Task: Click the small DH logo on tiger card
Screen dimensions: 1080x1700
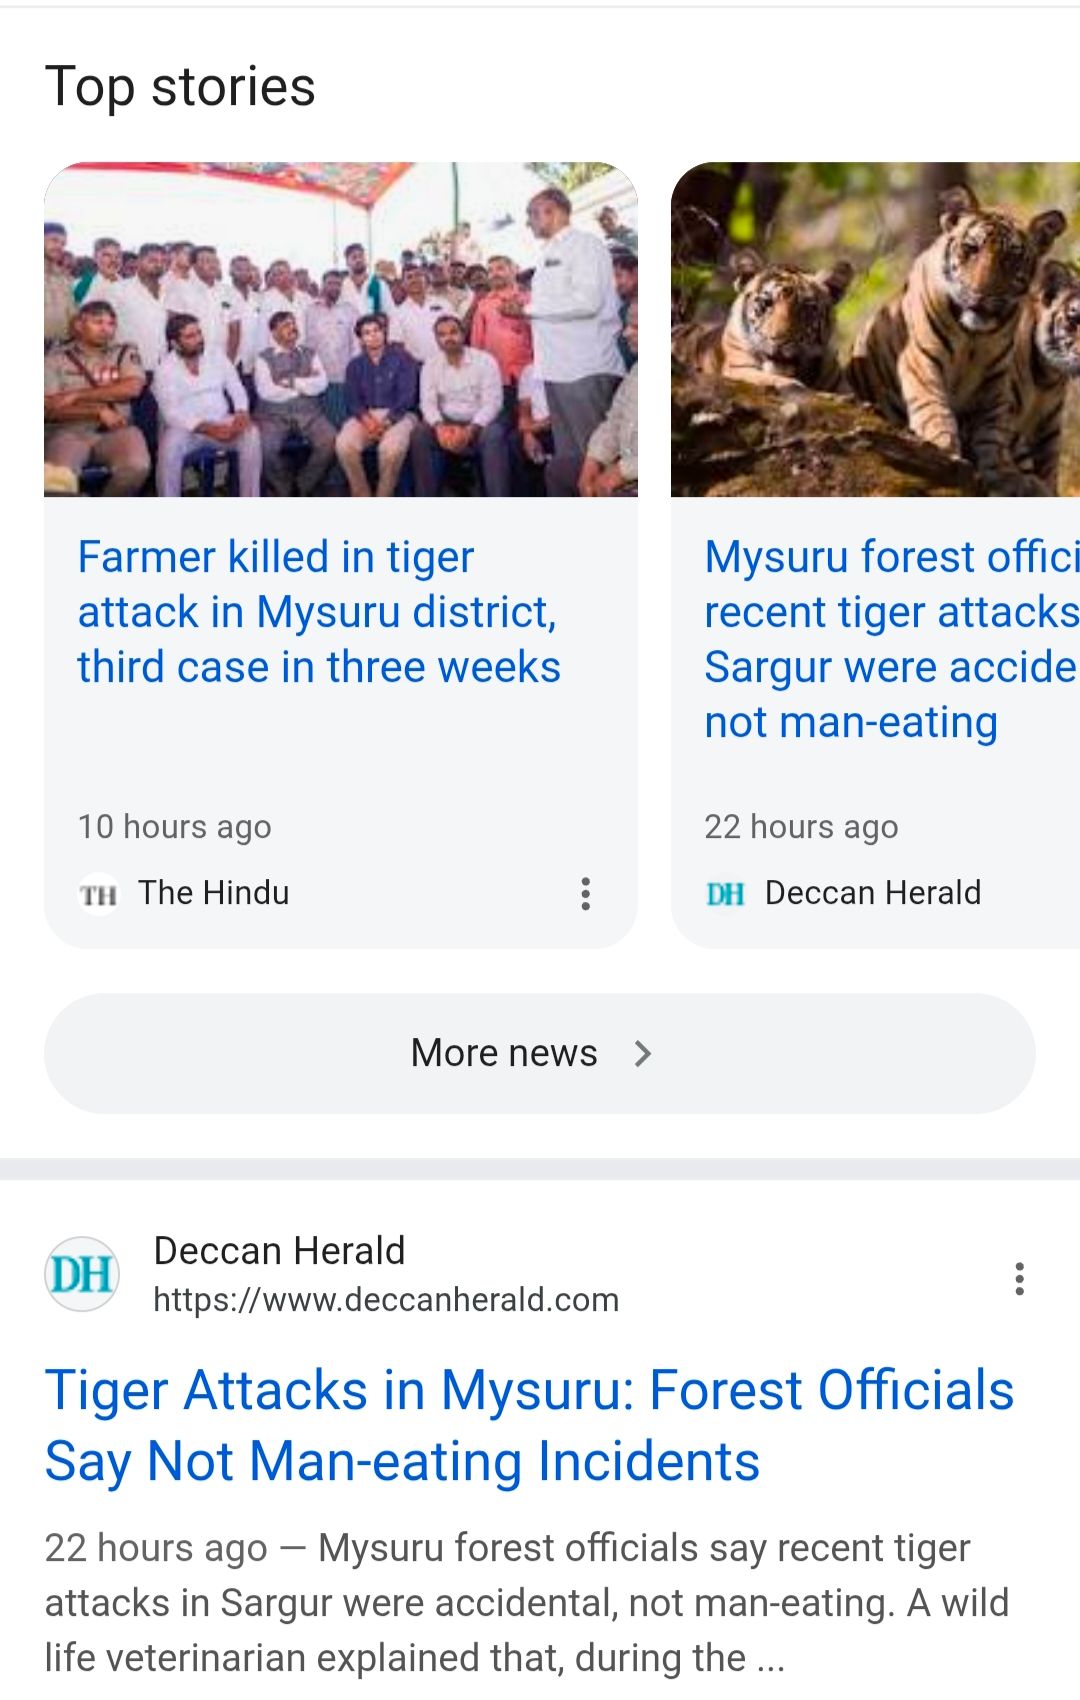Action: (725, 894)
